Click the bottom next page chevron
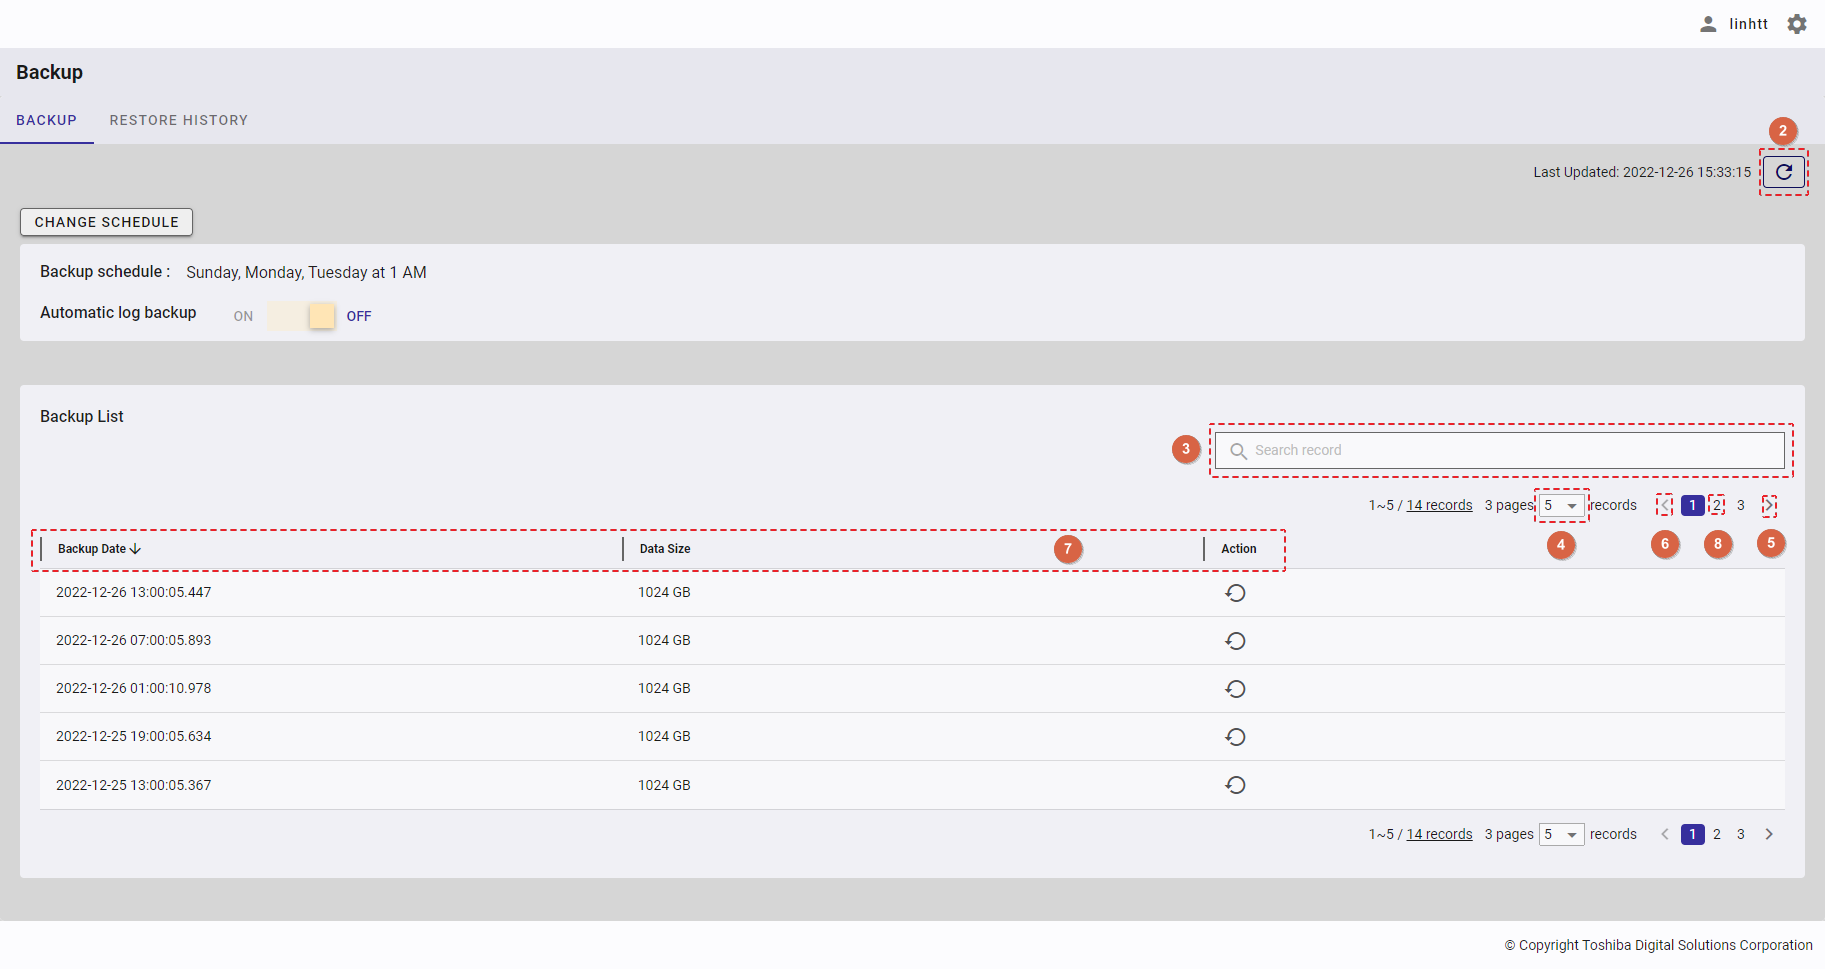The image size is (1825, 969). 1769,834
